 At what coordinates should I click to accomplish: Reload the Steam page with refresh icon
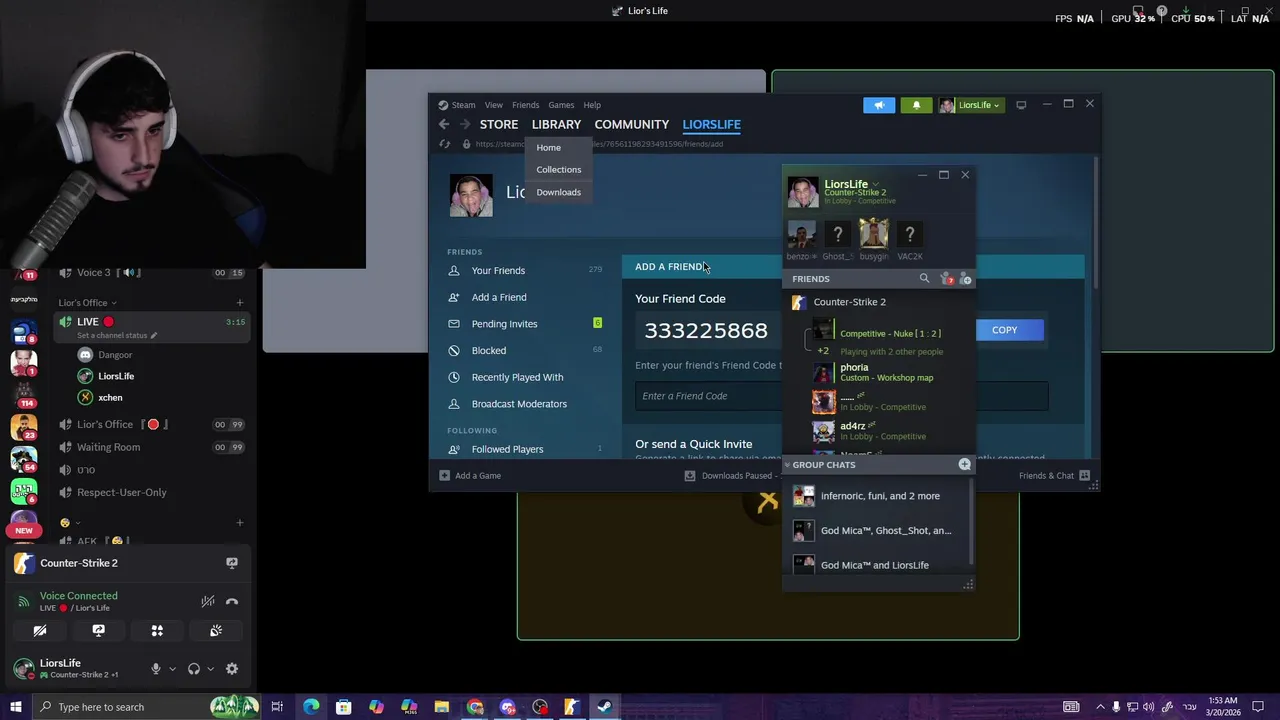coord(445,144)
